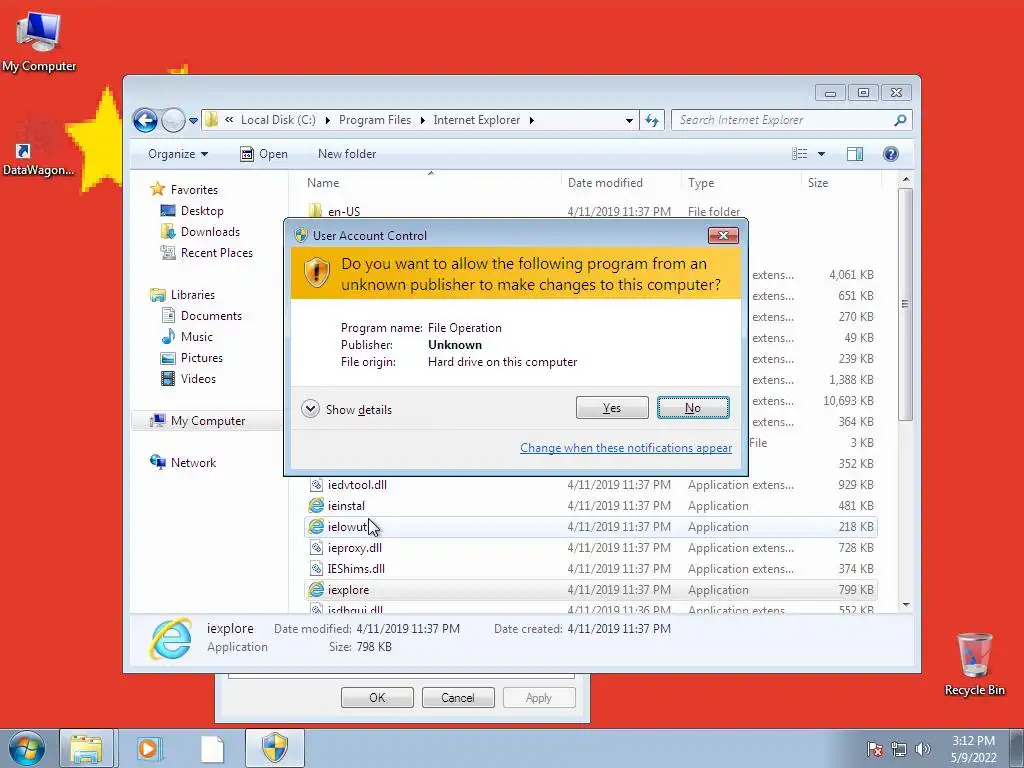Open Explorer help icon

[x=890, y=154]
